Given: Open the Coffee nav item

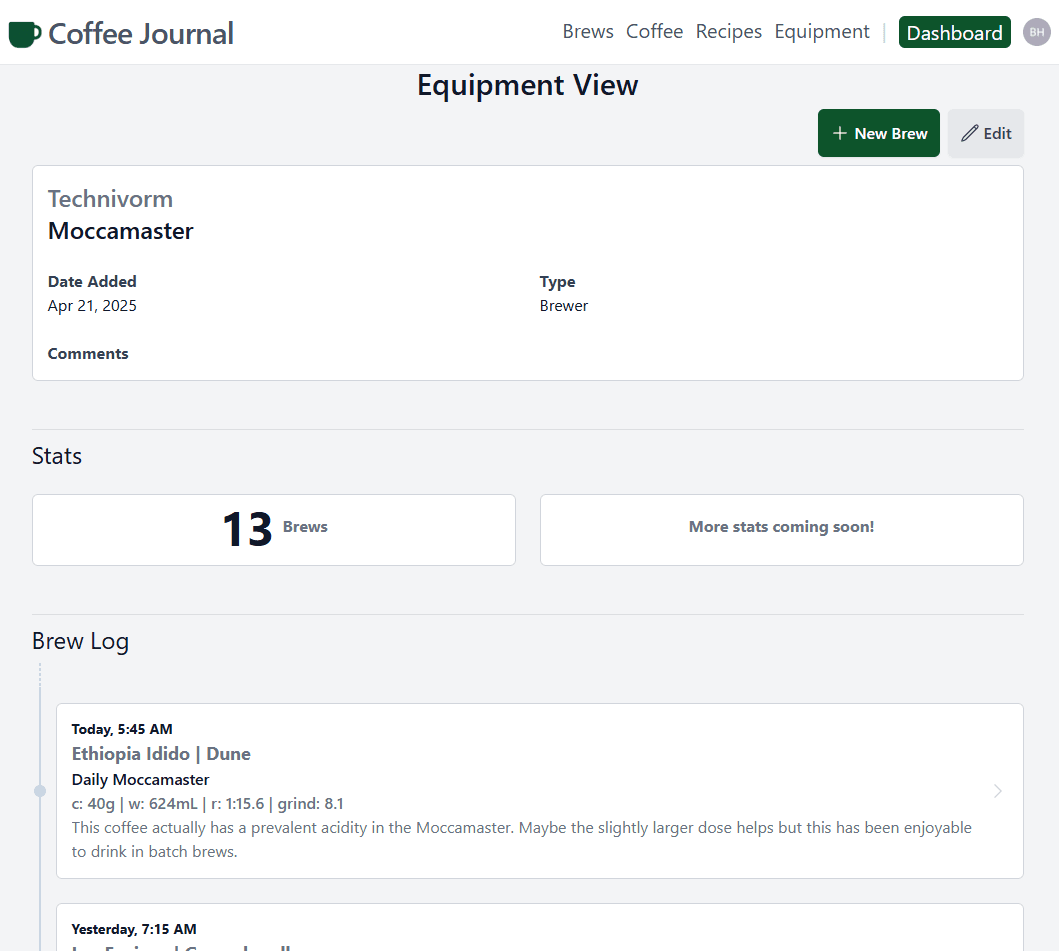Looking at the screenshot, I should click(654, 32).
